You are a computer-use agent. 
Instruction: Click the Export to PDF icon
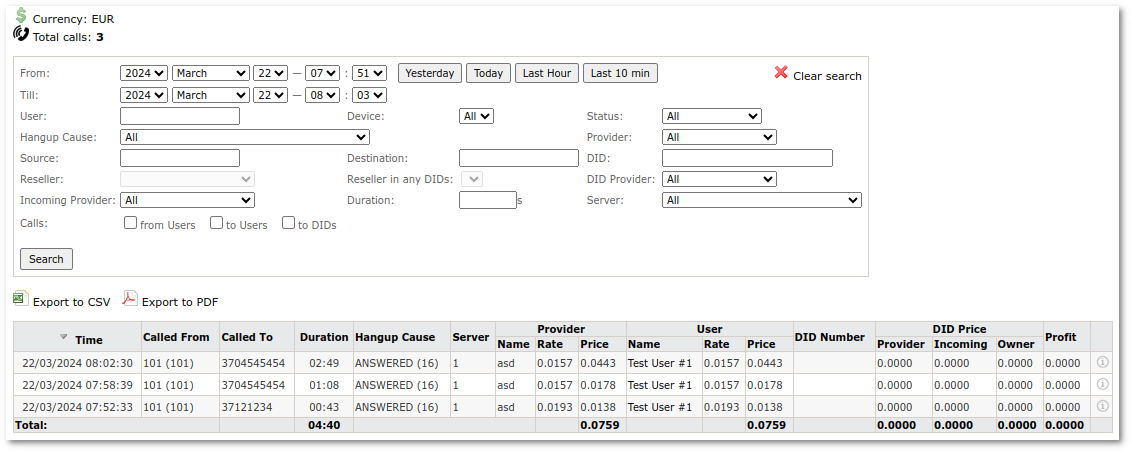pyautogui.click(x=129, y=299)
